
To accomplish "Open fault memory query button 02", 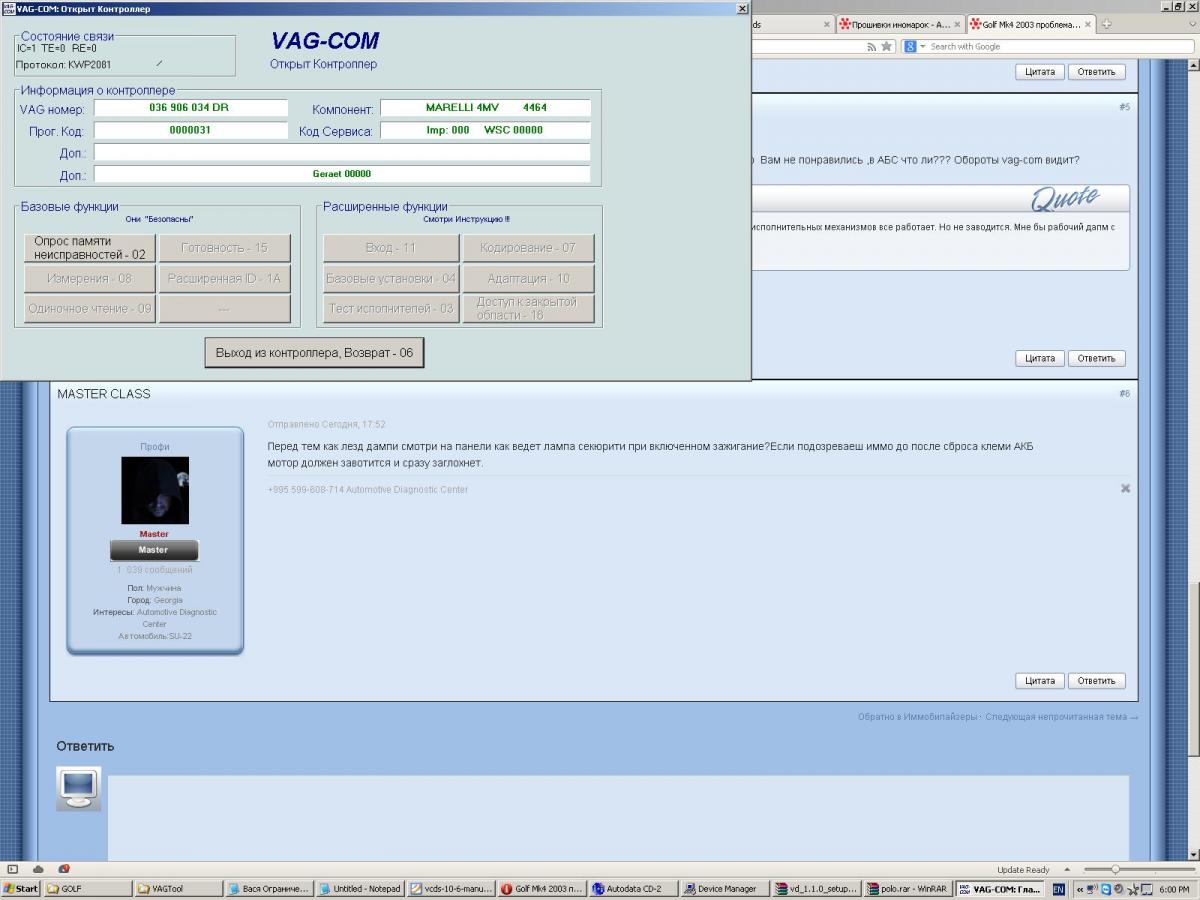I will [90, 248].
